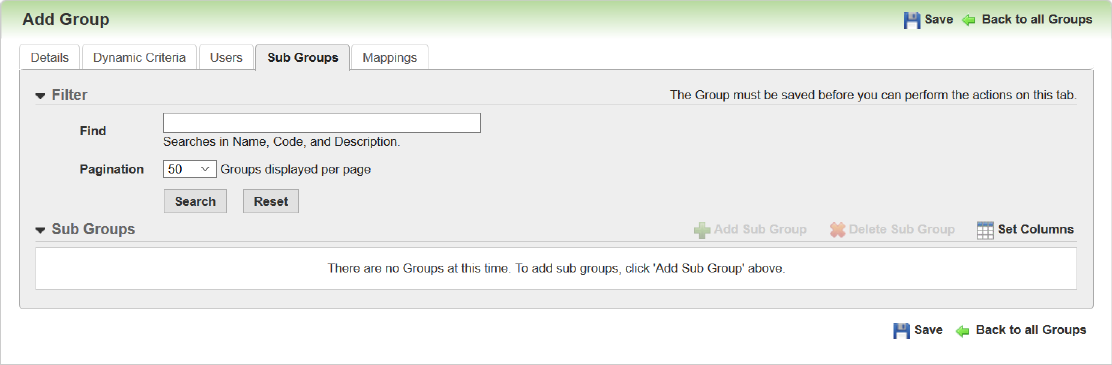Image resolution: width=1112 pixels, height=365 pixels.
Task: Go to the Users tab
Action: (x=226, y=58)
